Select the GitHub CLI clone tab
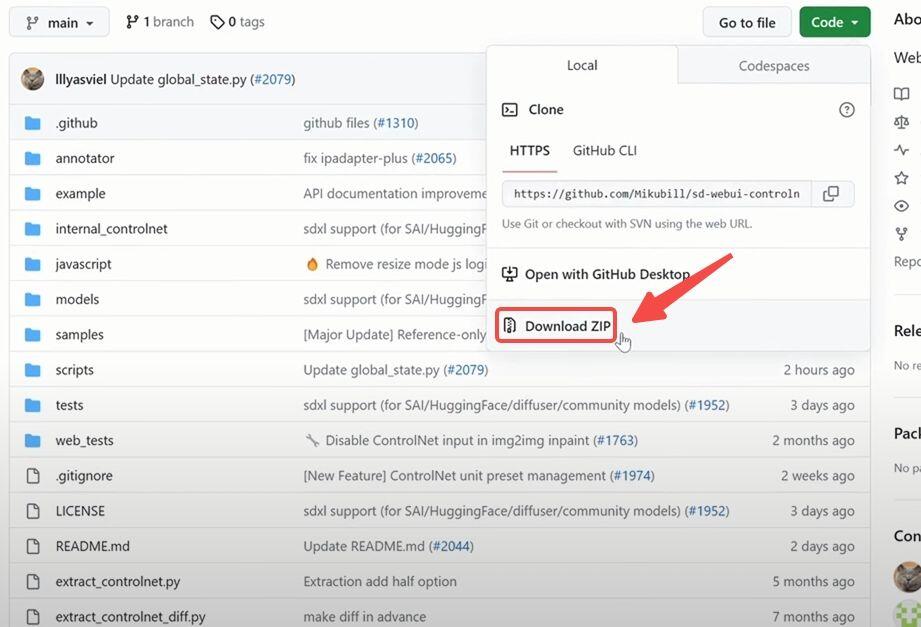This screenshot has height=627, width=921. pyautogui.click(x=604, y=151)
